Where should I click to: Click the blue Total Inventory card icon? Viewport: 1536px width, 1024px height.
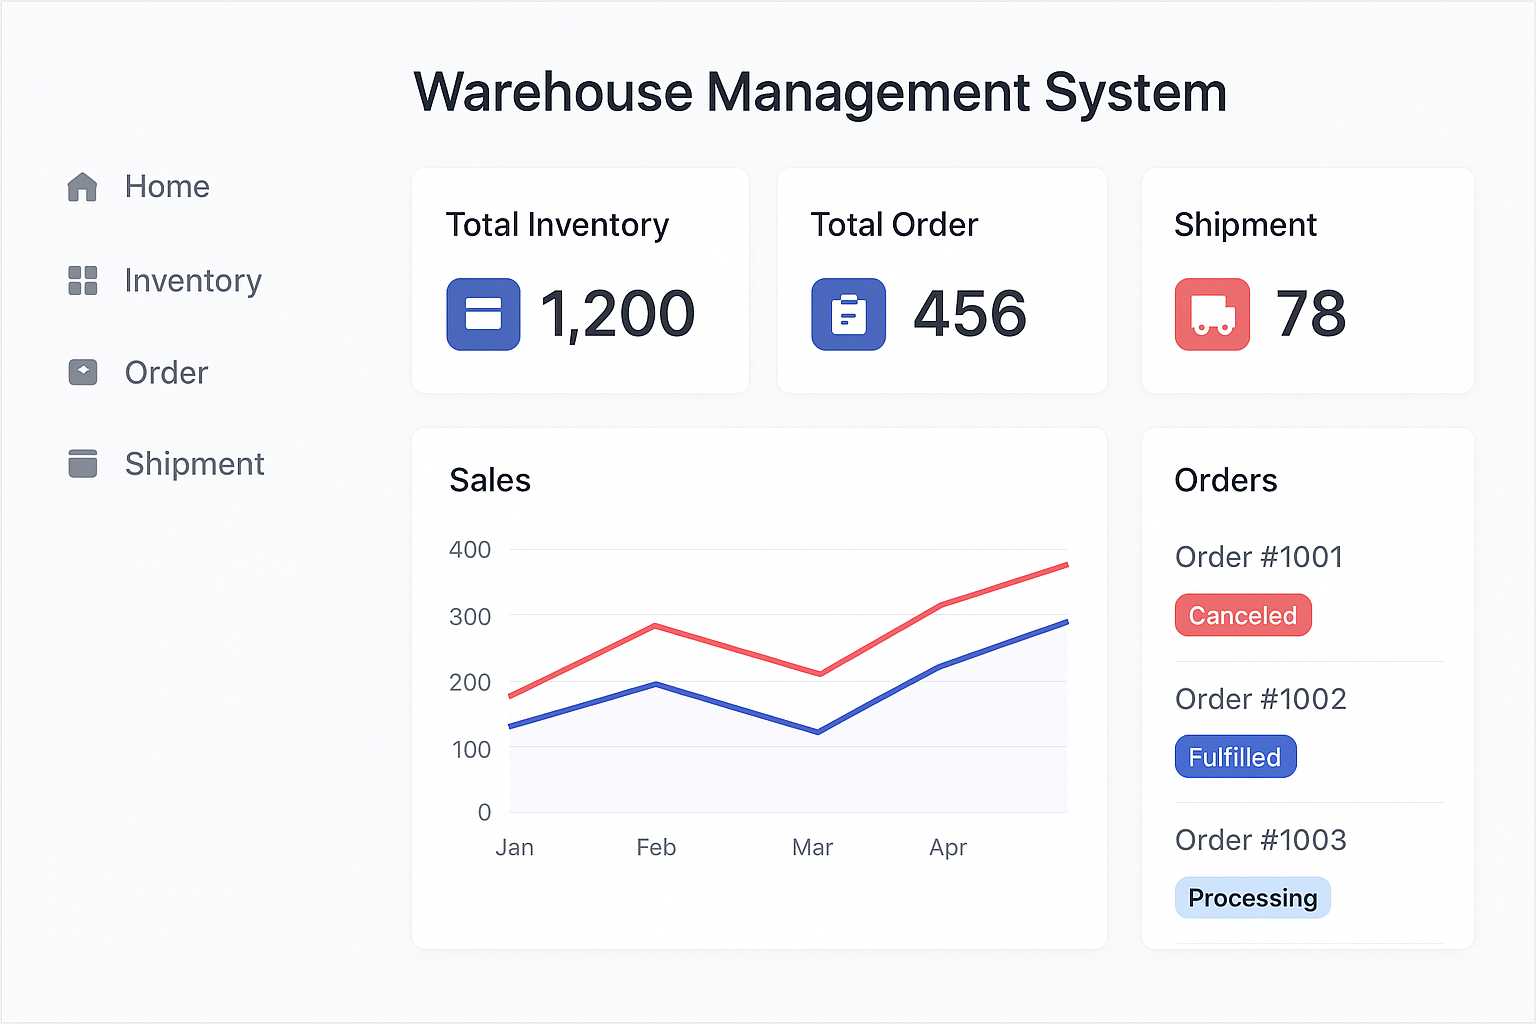click(483, 314)
